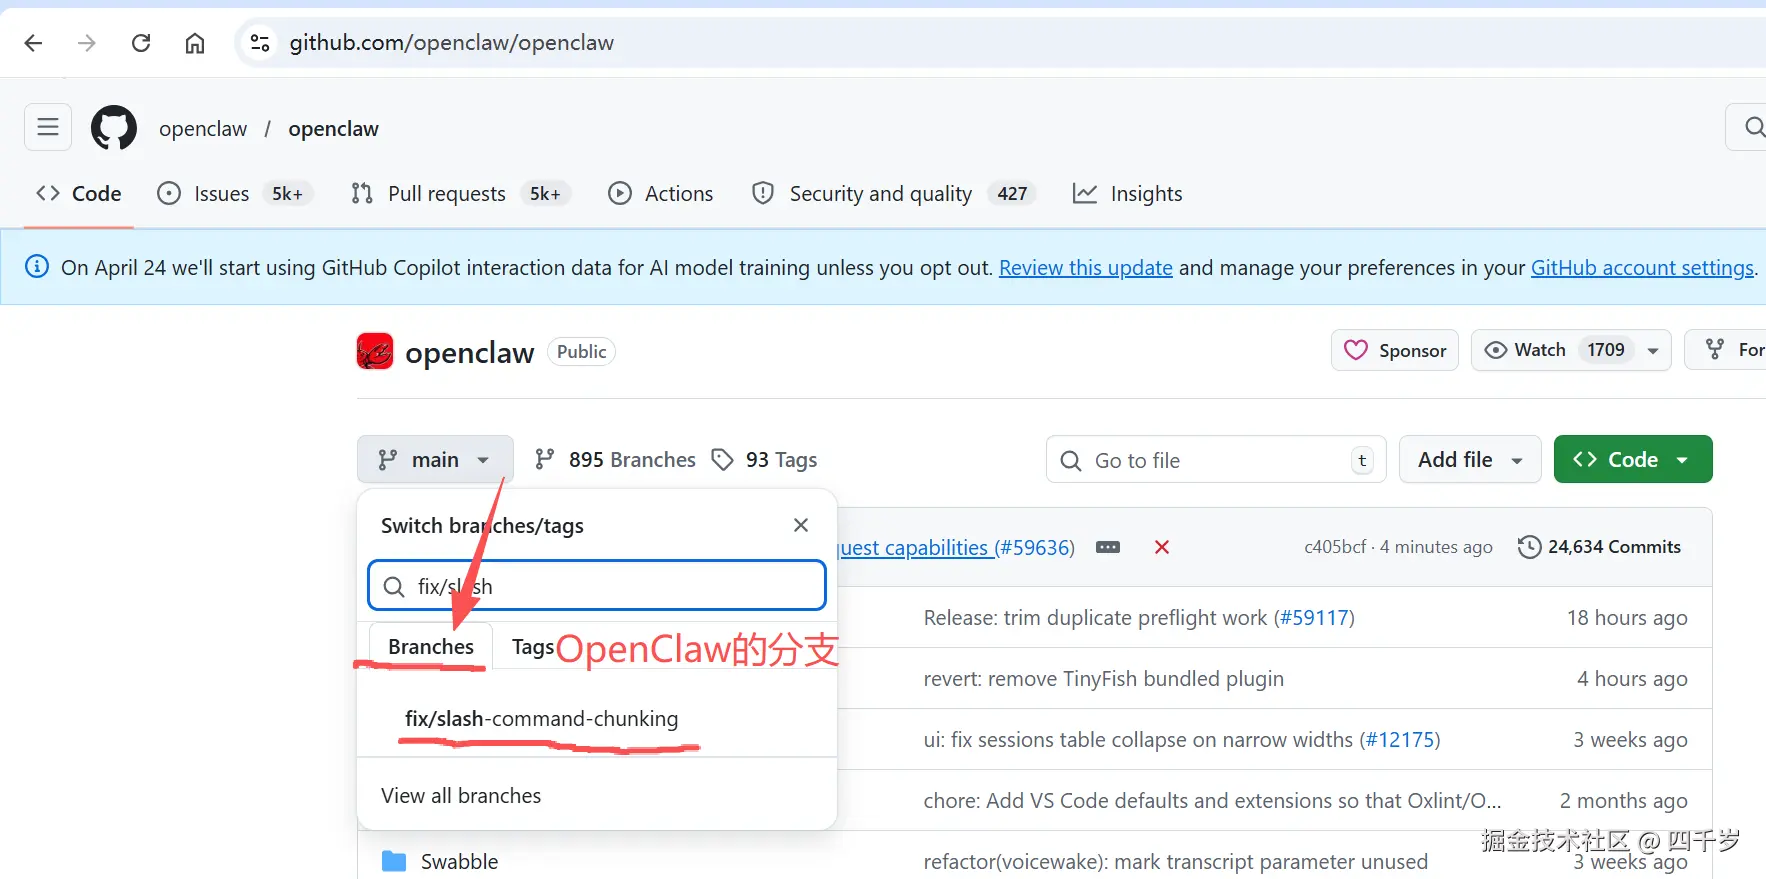1766x879 pixels.
Task: Open the Review this update link
Action: coord(1086,268)
